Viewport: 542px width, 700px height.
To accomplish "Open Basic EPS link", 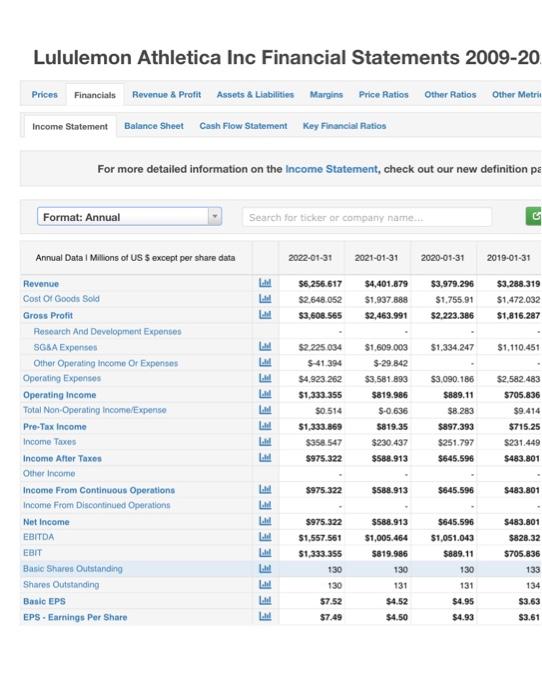I will pyautogui.click(x=44, y=601).
